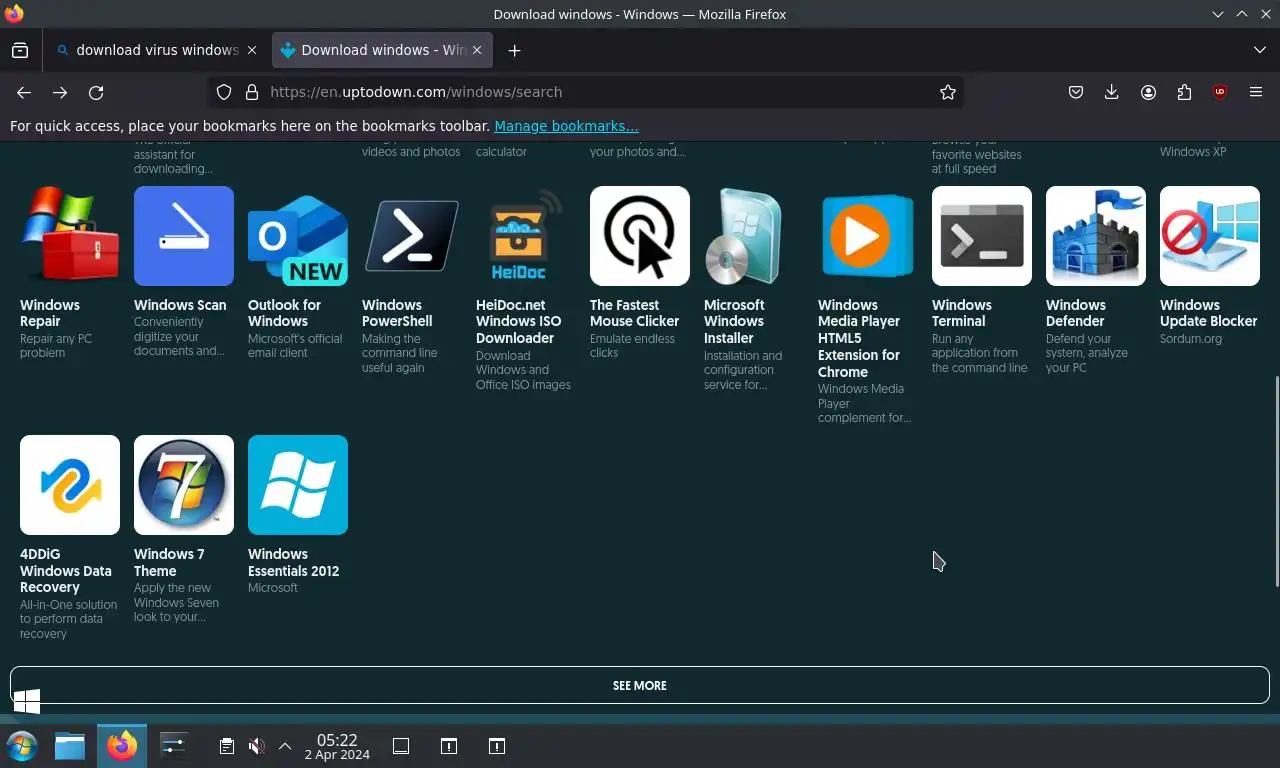Open the Windows Defender title link
The height and width of the screenshot is (768, 1280).
click(x=1075, y=313)
